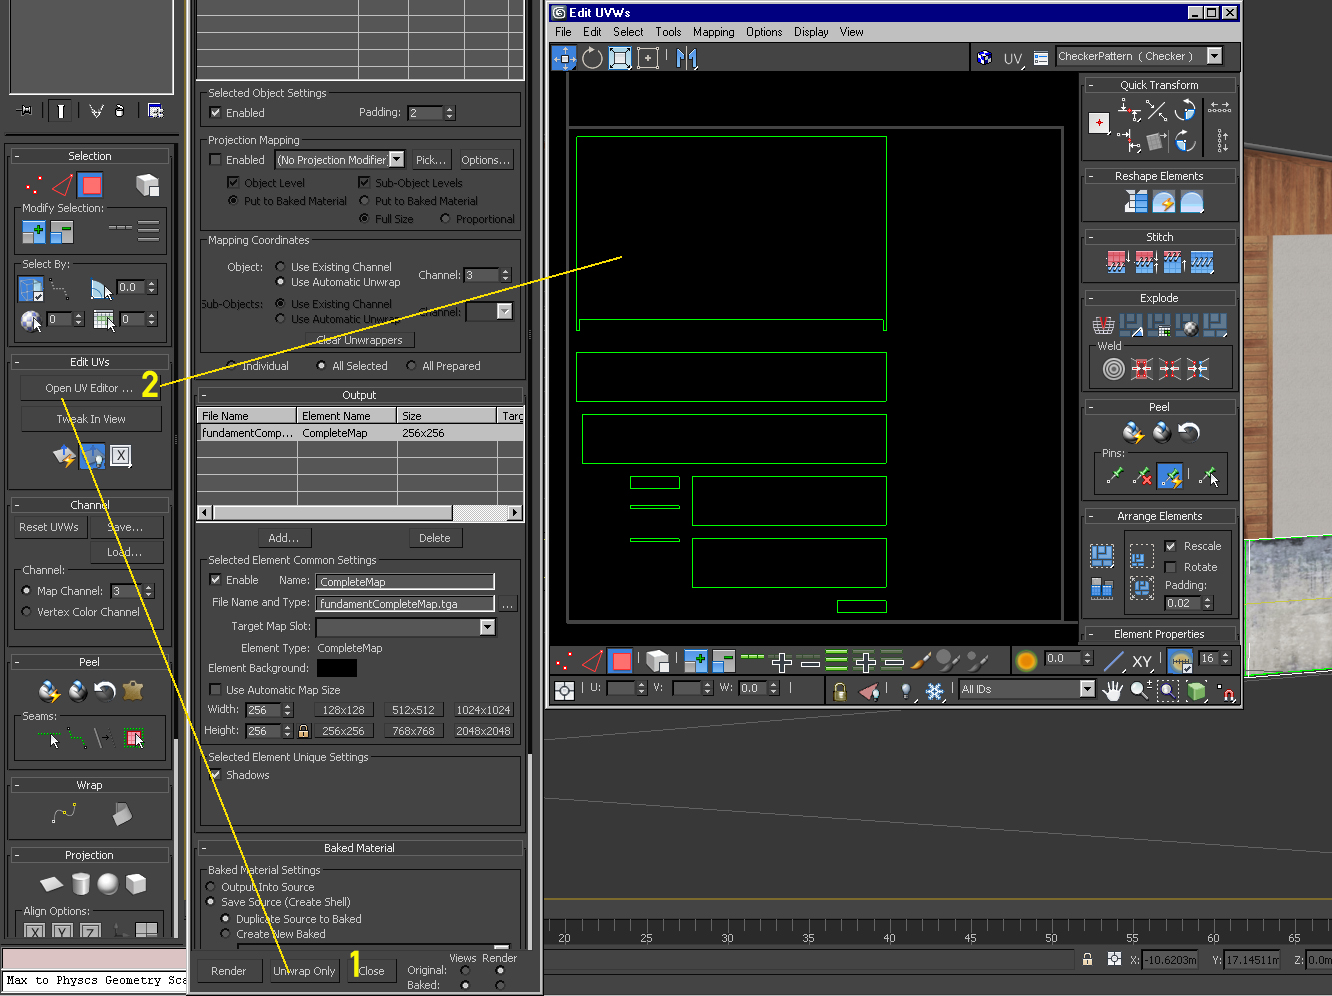Click the File Name and Type field

coord(405,604)
